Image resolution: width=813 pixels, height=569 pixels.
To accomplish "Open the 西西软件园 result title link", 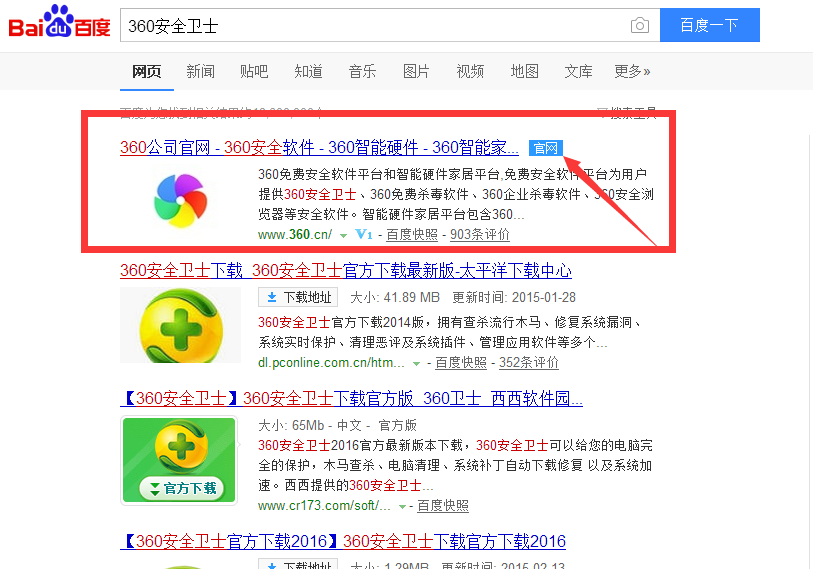I will pos(352,398).
